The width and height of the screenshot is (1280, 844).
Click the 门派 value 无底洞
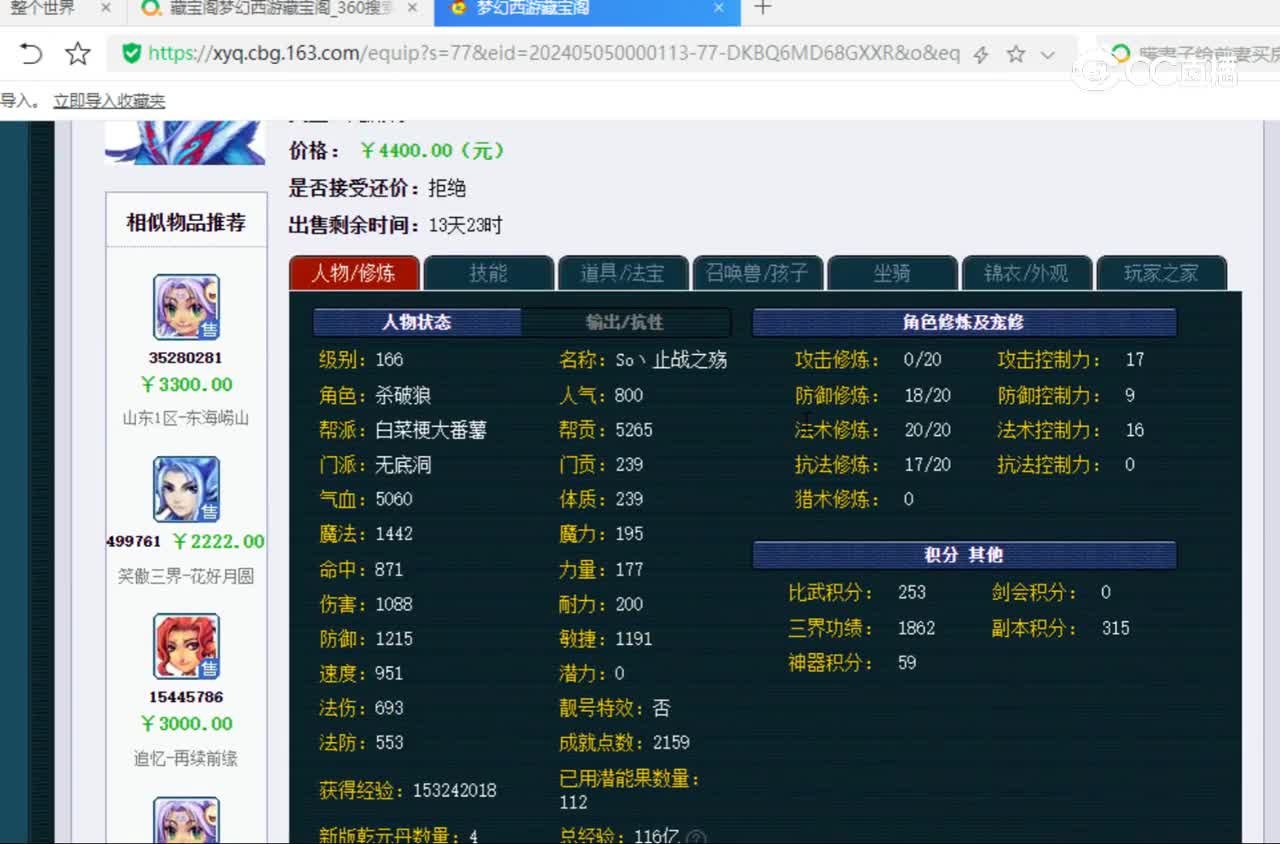pyautogui.click(x=403, y=465)
